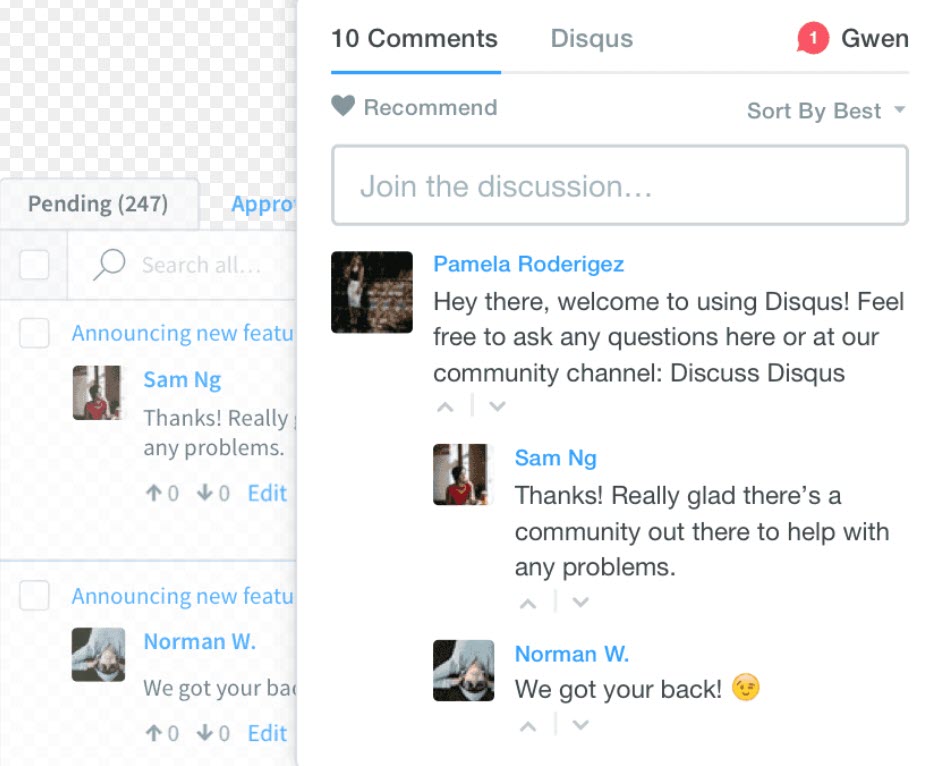Upvote Pamela Roderigez's comment
The height and width of the screenshot is (766, 939).
coord(445,407)
